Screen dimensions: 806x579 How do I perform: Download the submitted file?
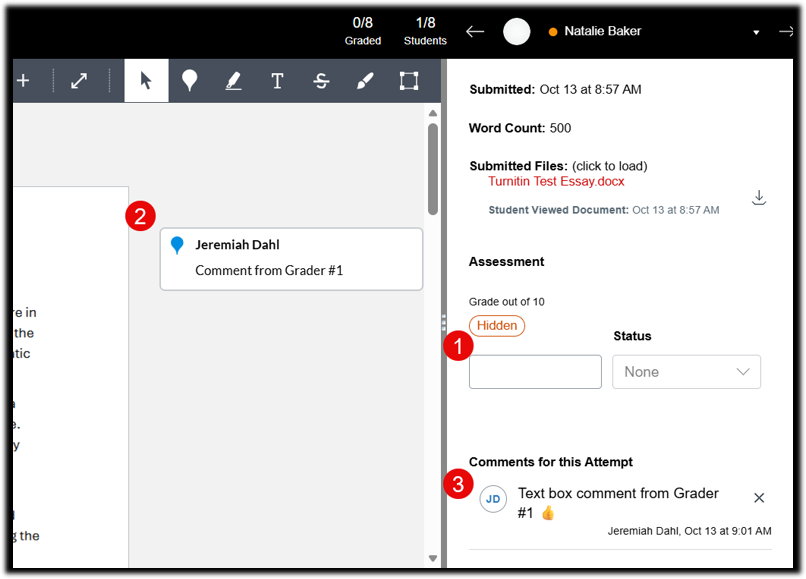click(759, 197)
